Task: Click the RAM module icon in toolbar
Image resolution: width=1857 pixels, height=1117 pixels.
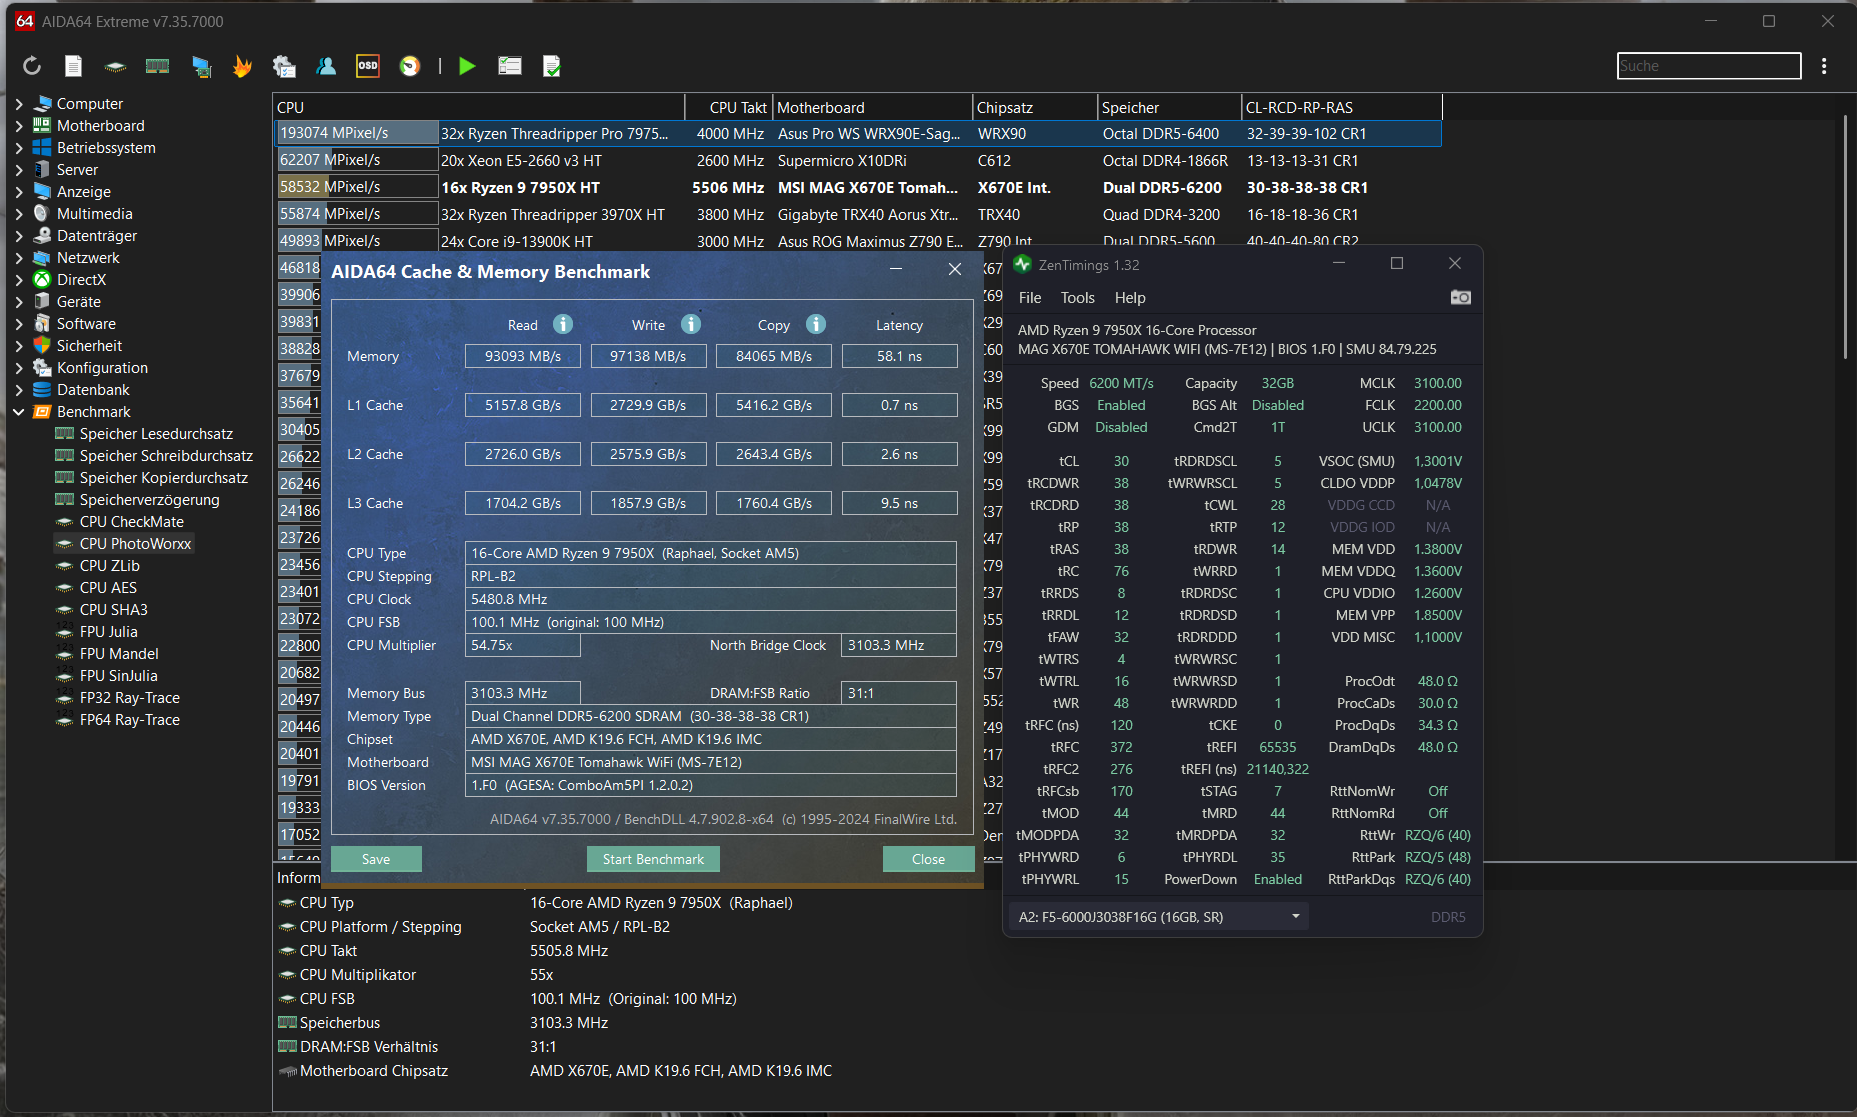Action: pyautogui.click(x=157, y=66)
